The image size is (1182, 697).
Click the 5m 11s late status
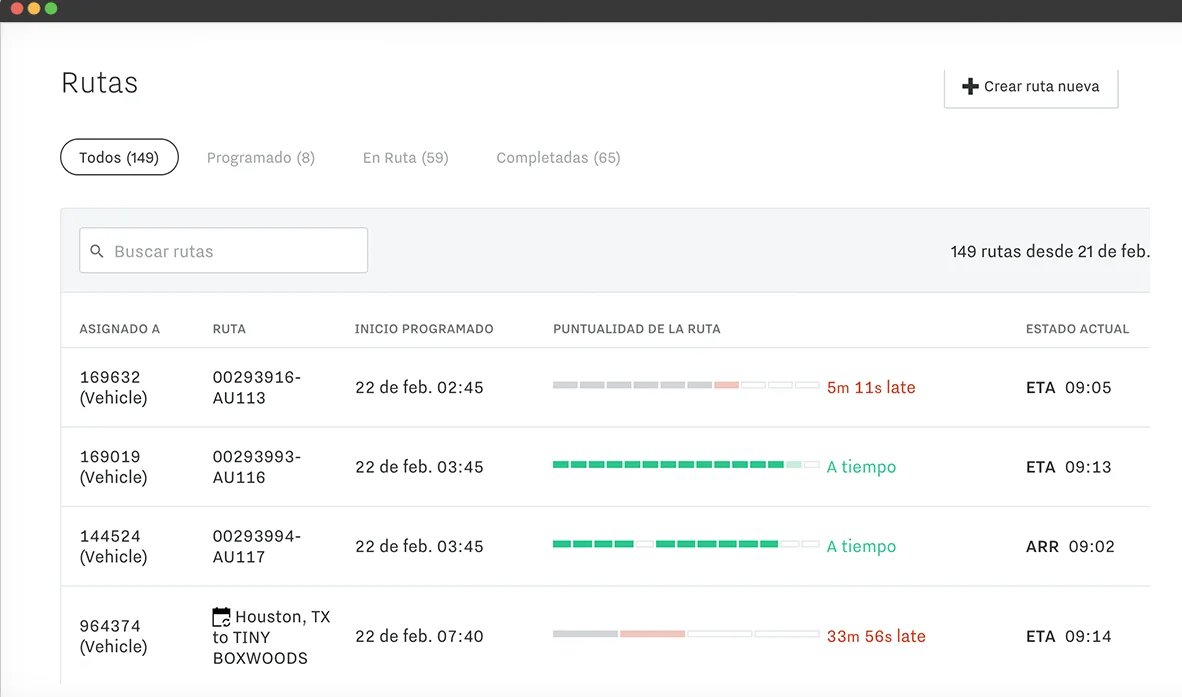[871, 387]
